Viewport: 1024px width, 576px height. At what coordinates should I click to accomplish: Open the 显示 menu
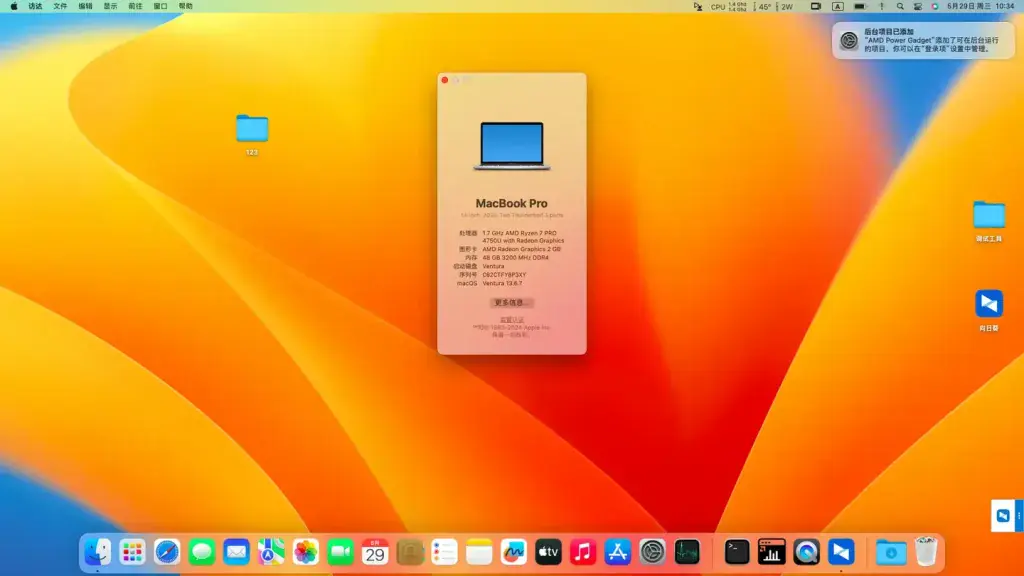110,7
